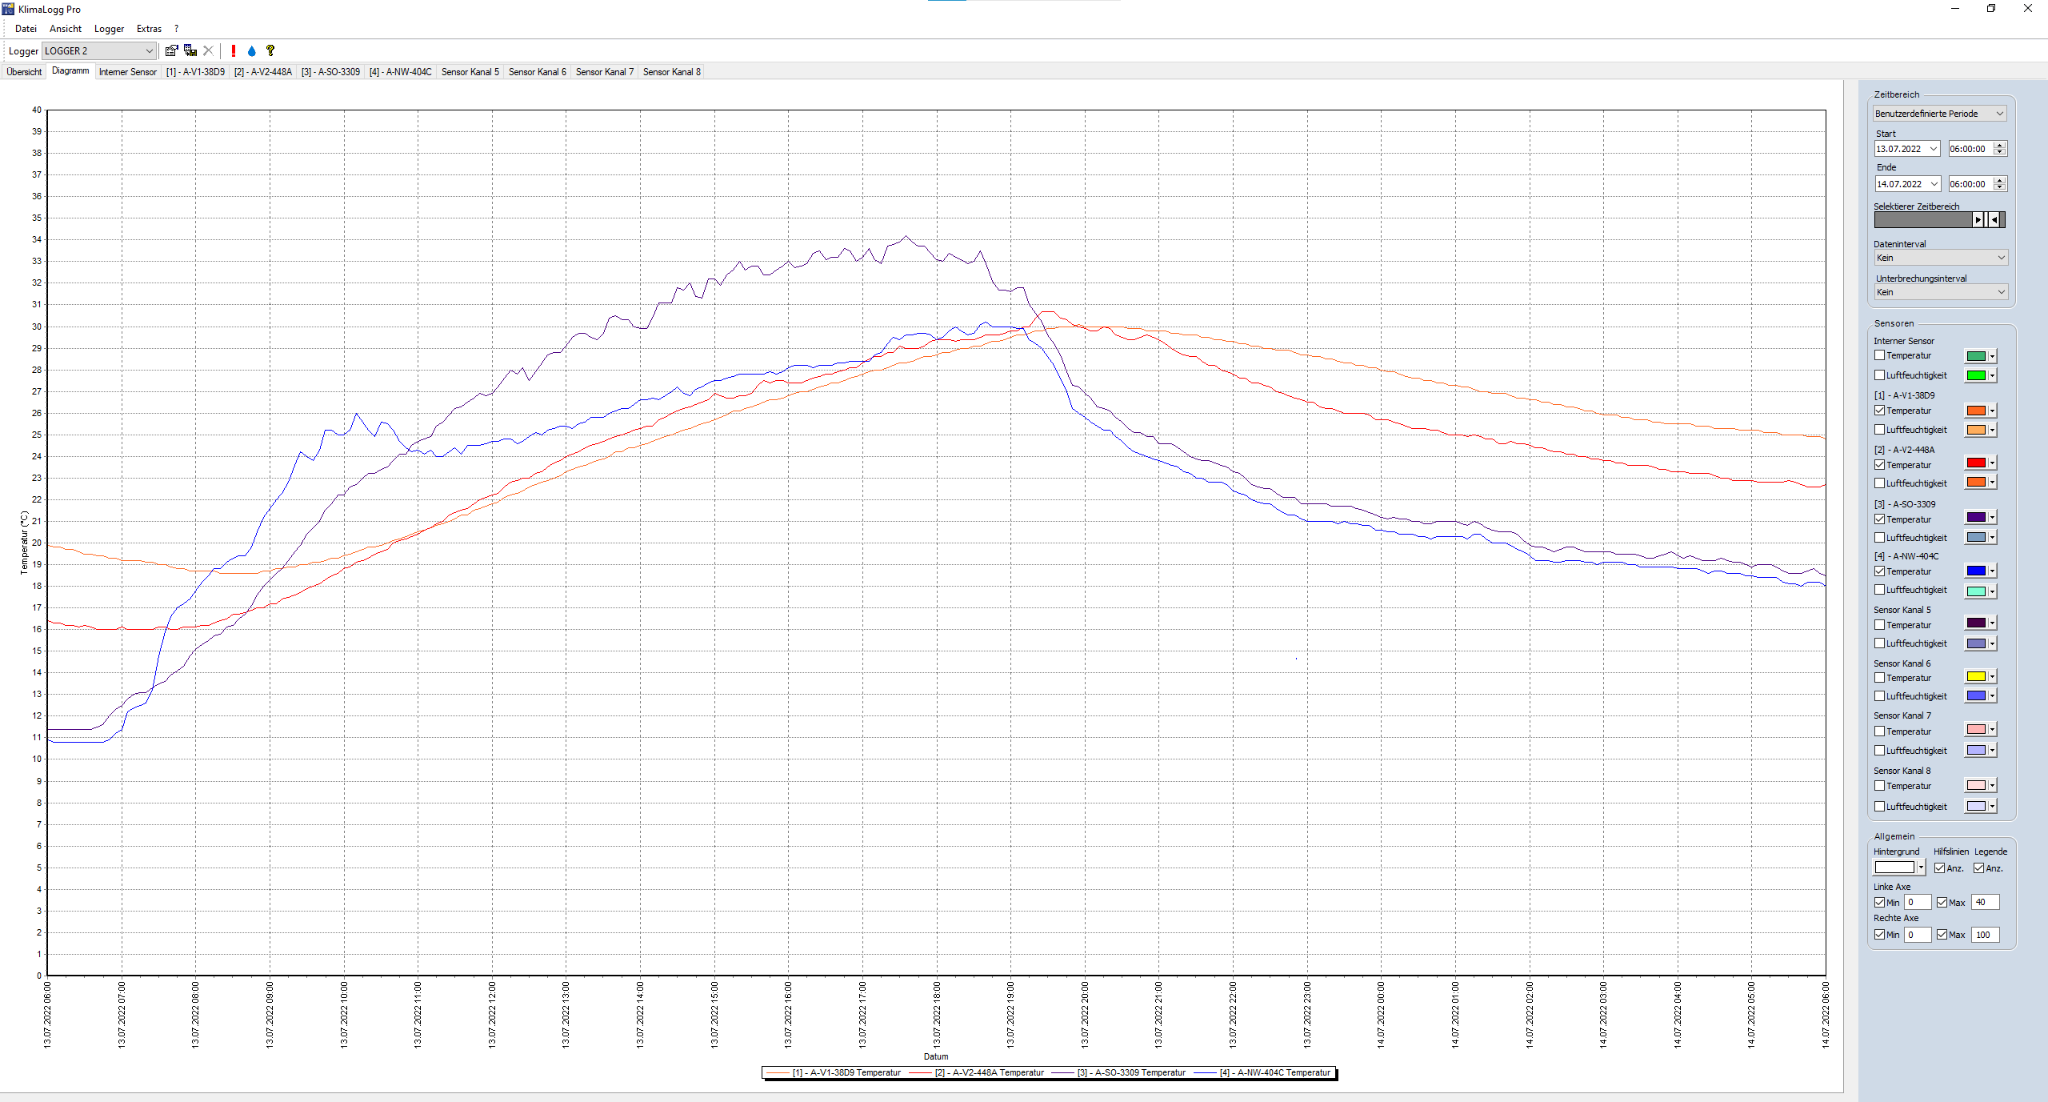Screen dimensions: 2048x1102
Task: Open the Ansicht menu
Action: tap(65, 29)
